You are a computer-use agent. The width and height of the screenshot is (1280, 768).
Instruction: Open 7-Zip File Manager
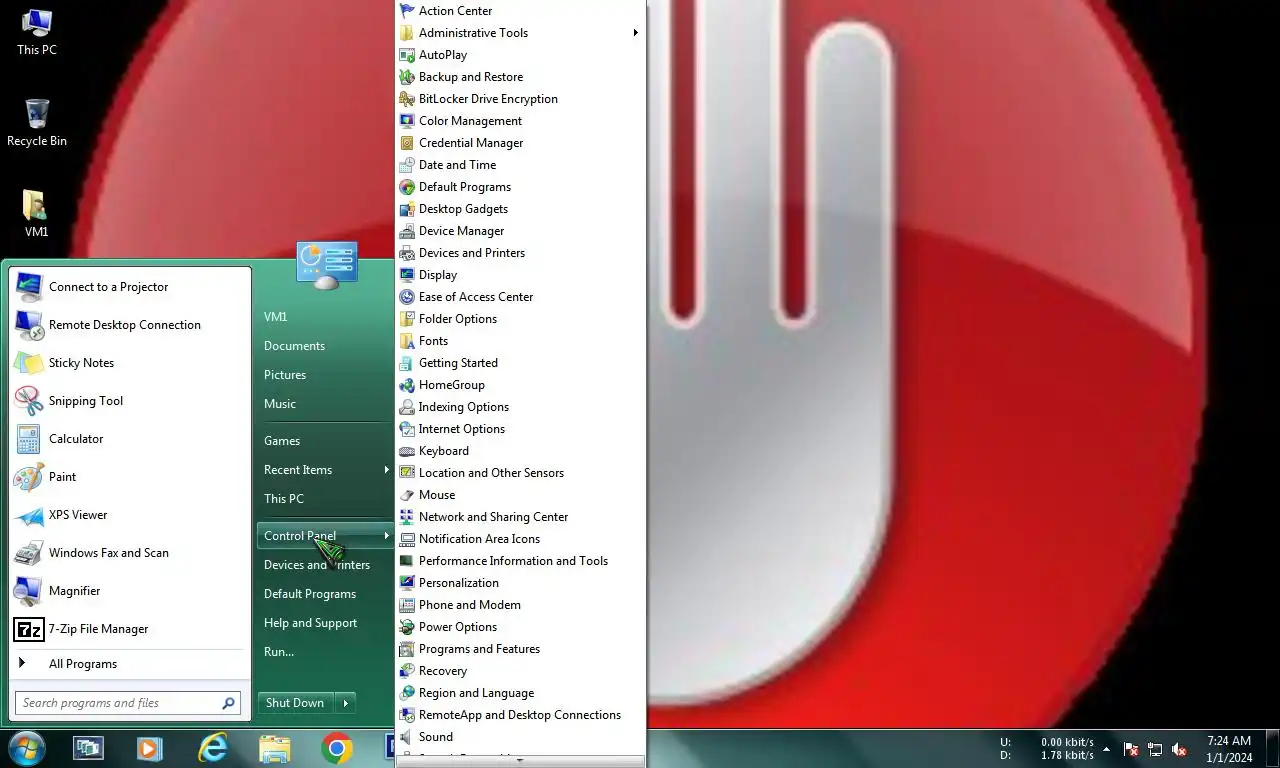[129, 629]
